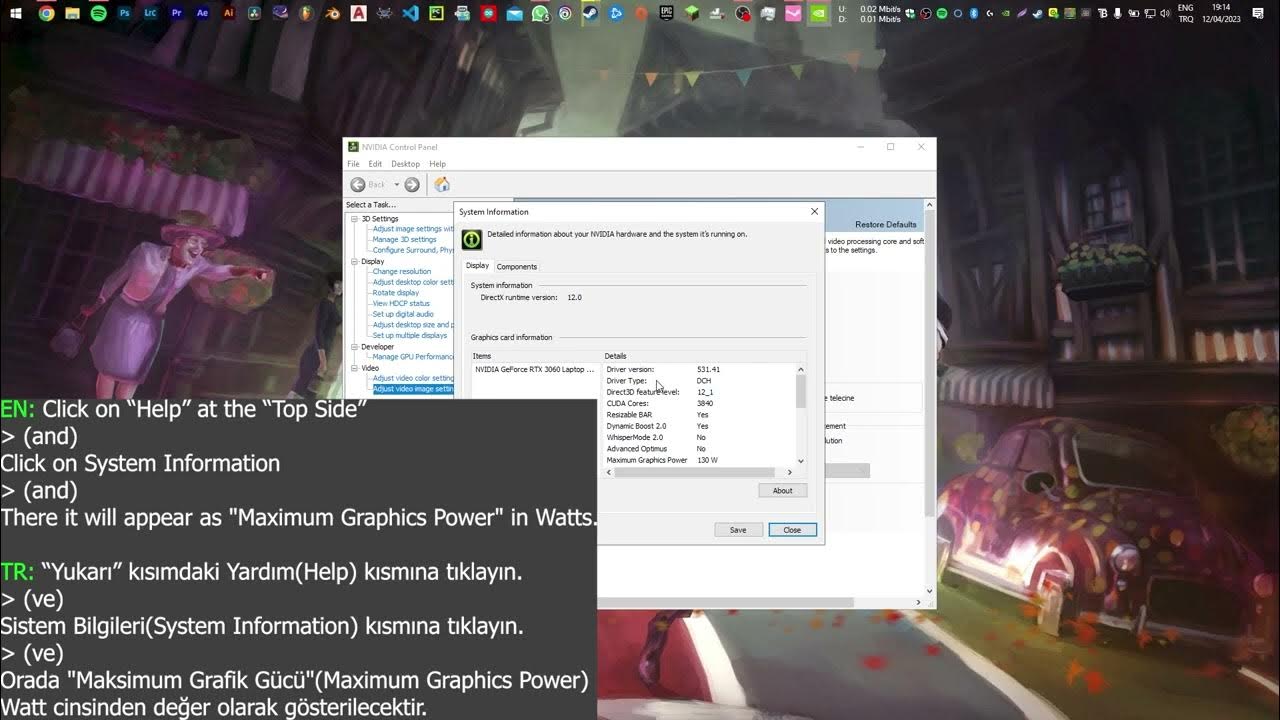Open Visual Studio Code from the taskbar
Screen dimensions: 1280x720
[410, 14]
